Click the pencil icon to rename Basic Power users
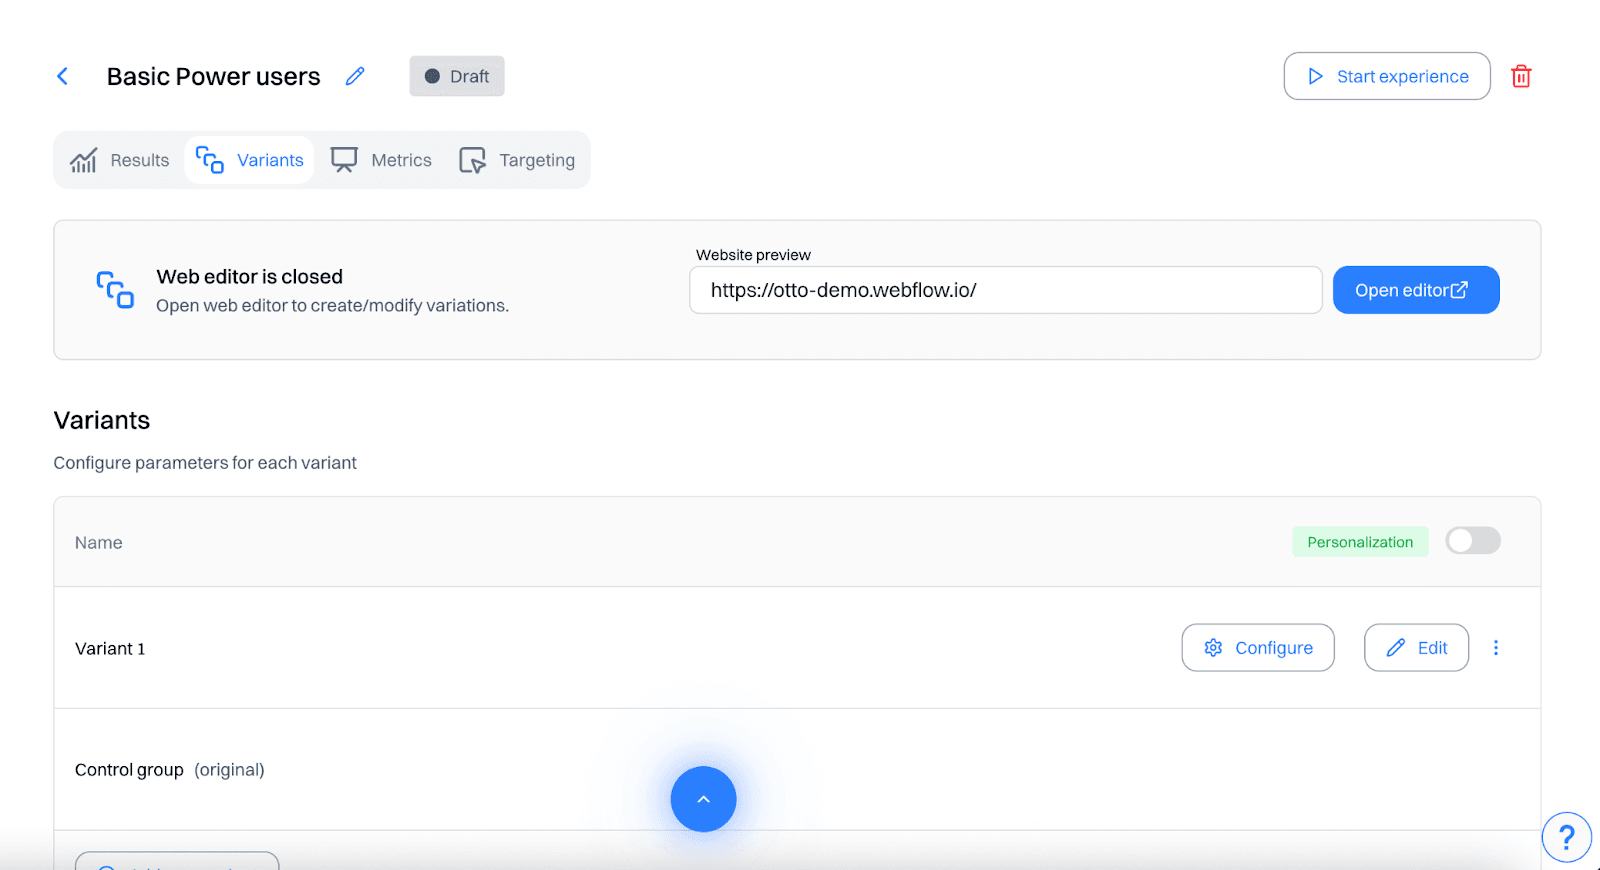1600x870 pixels. [x=355, y=77]
